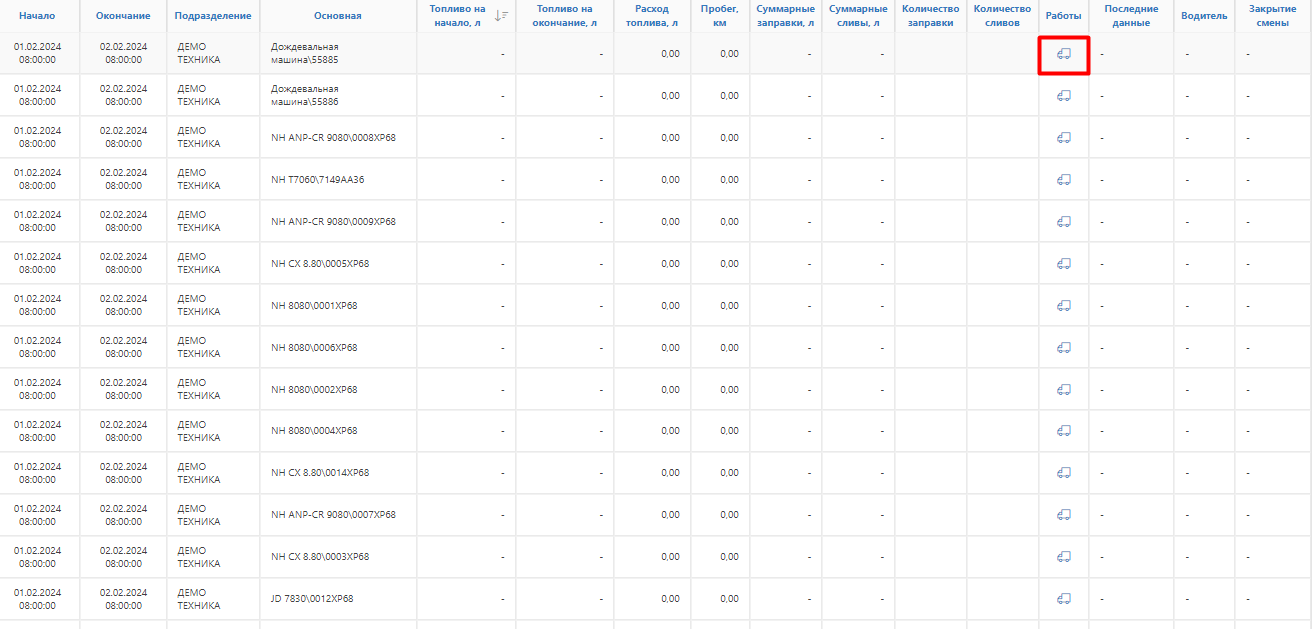1315x629 pixels.
Task: Click the Количество заправки column header
Action: coord(930,15)
